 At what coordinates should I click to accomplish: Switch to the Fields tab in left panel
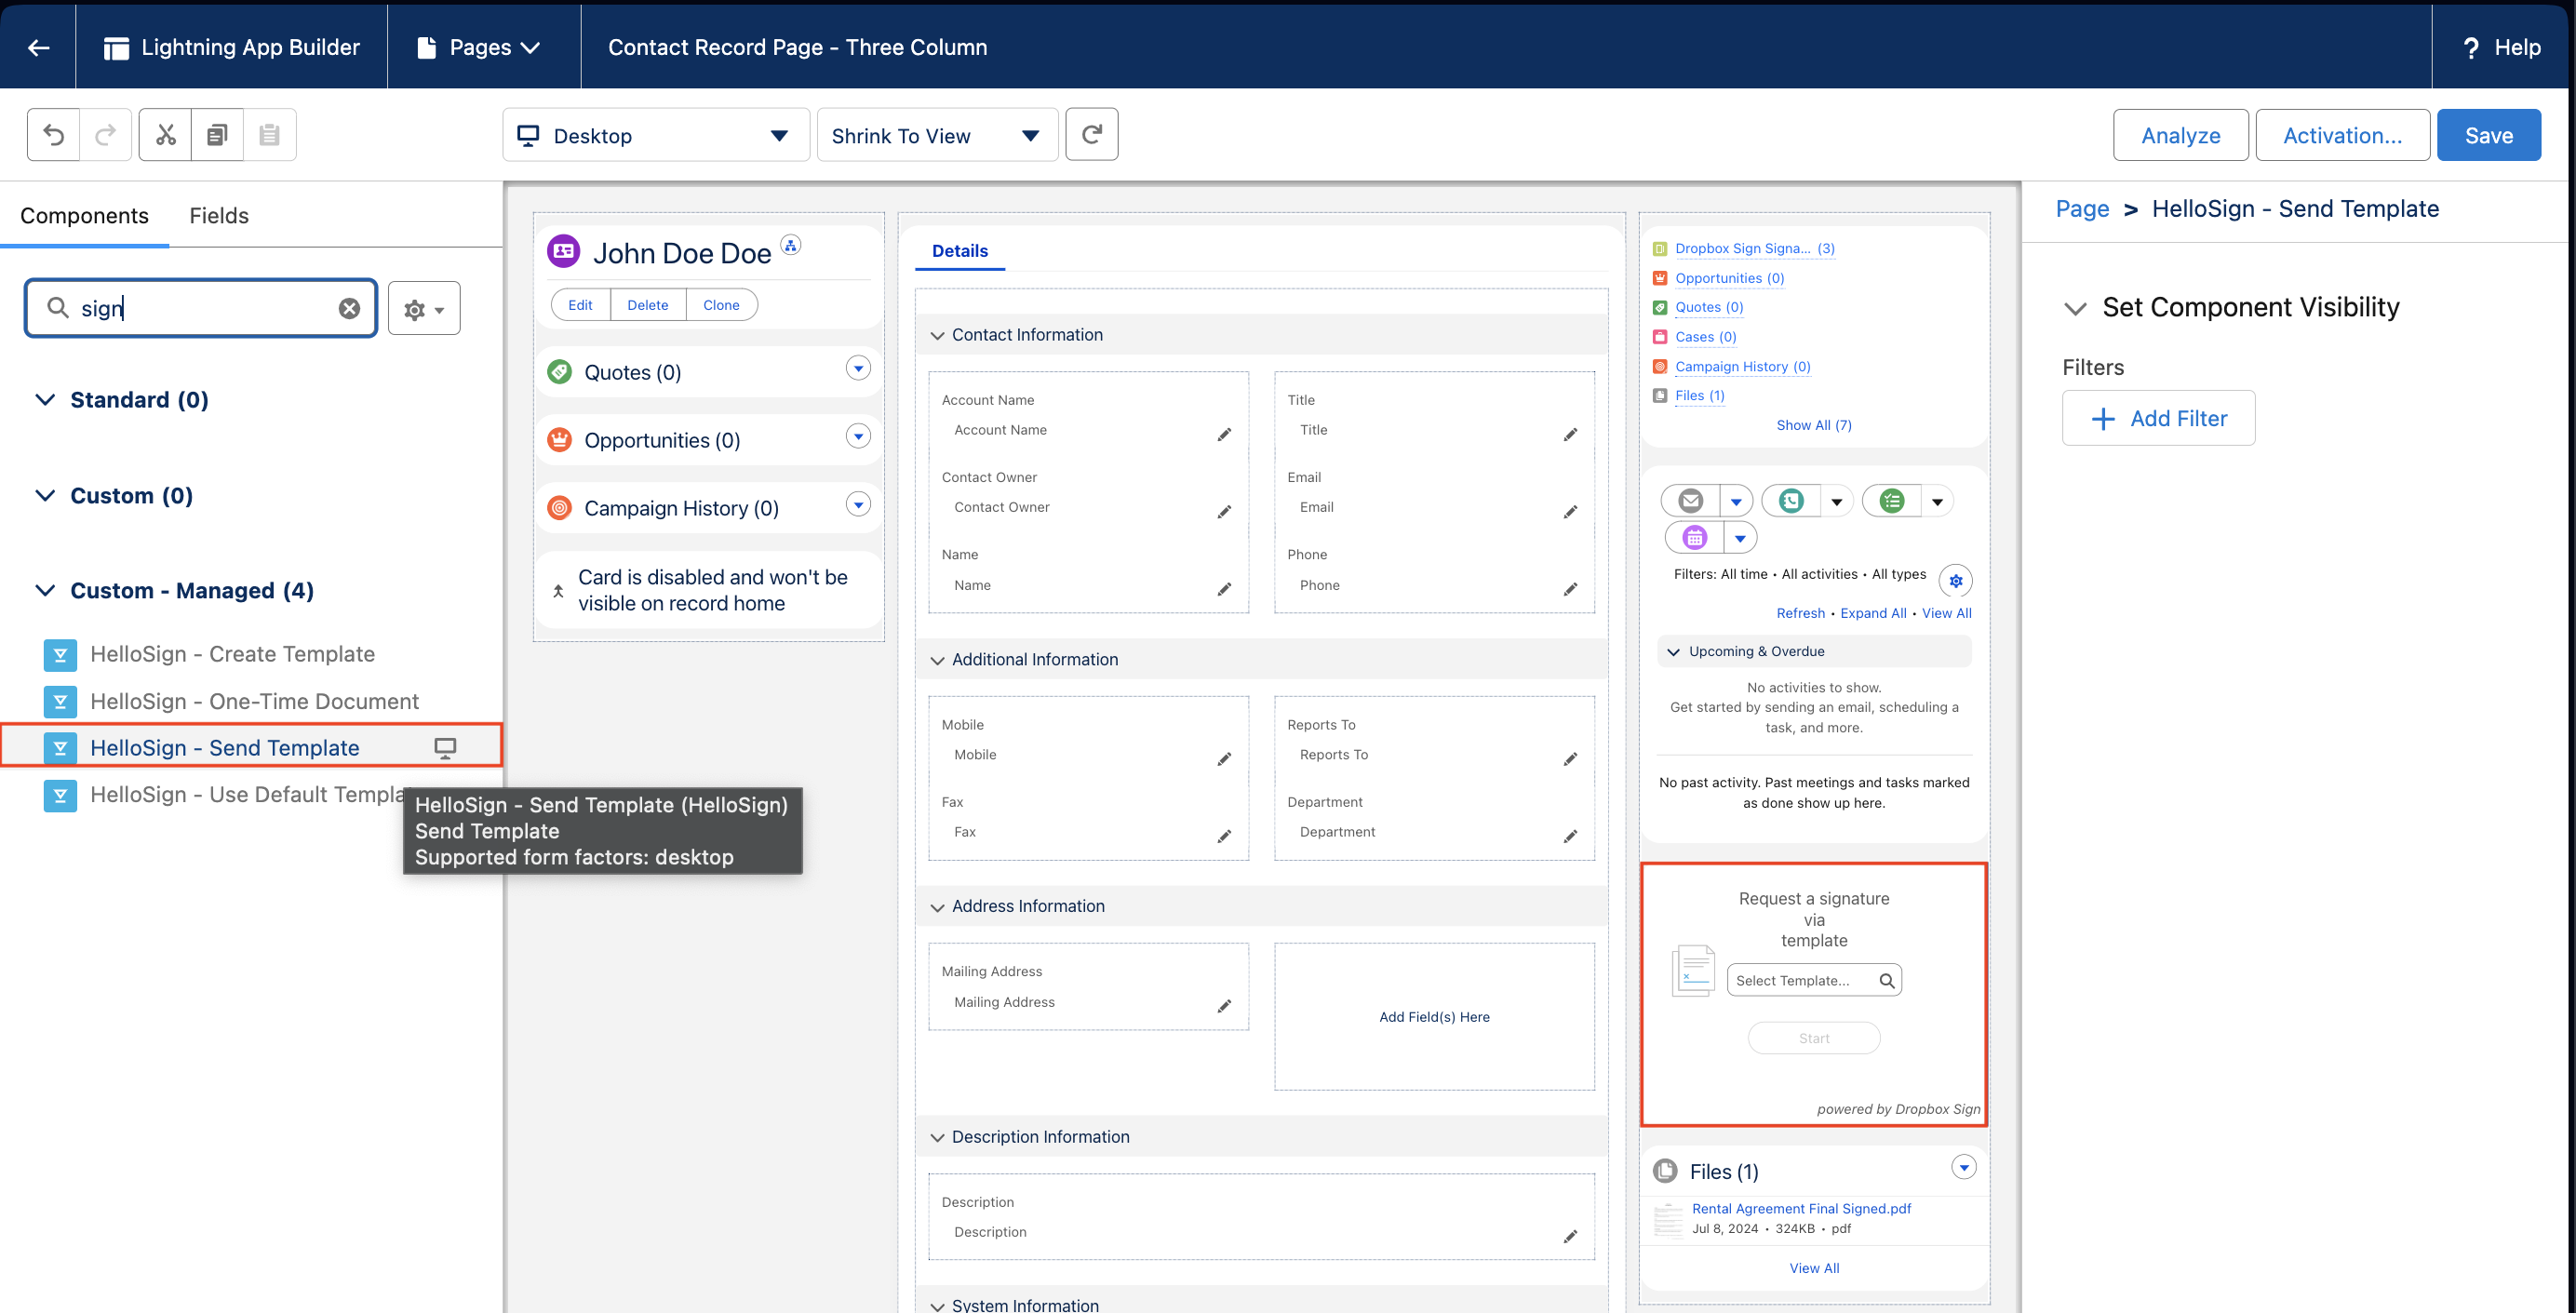[x=220, y=214]
